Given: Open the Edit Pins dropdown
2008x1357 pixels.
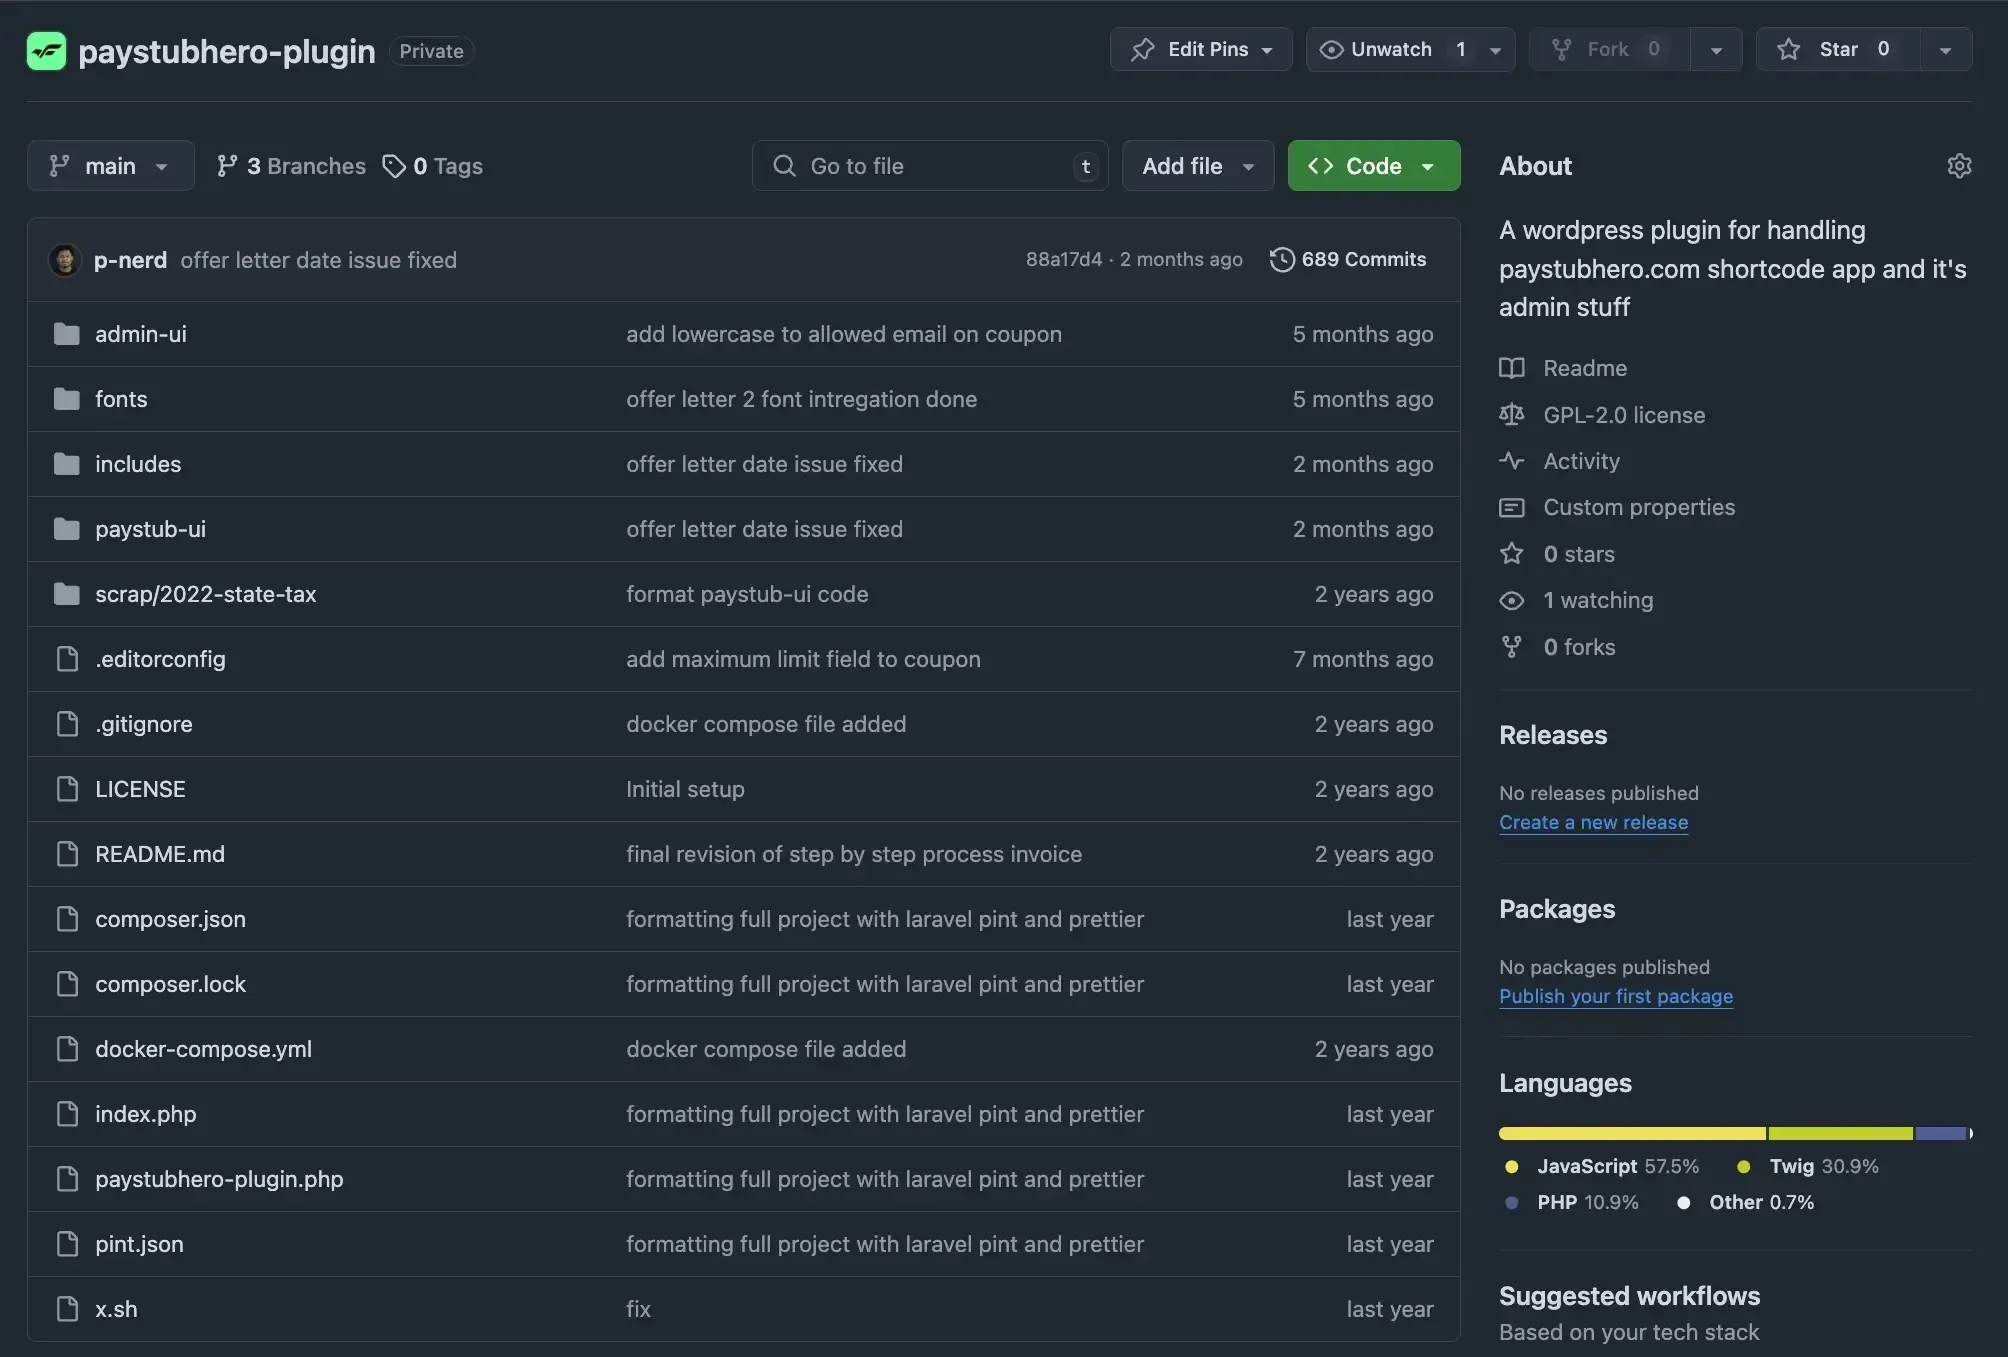Looking at the screenshot, I should 1201,49.
